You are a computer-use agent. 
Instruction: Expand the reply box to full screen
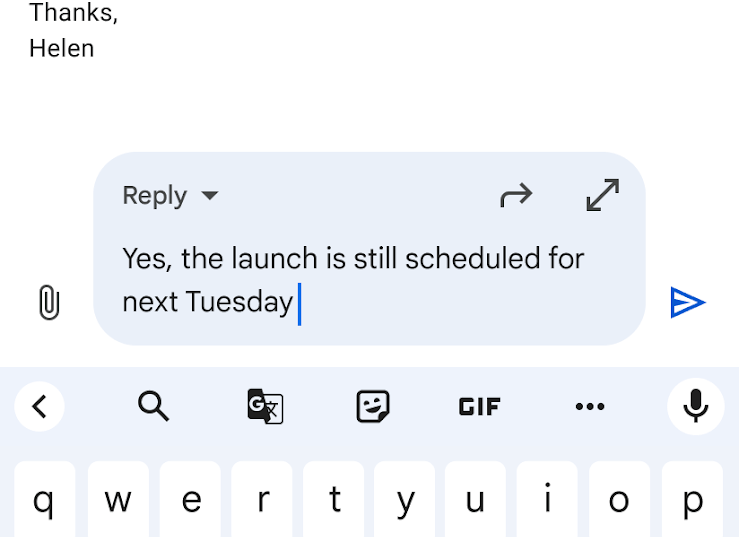[x=602, y=196]
